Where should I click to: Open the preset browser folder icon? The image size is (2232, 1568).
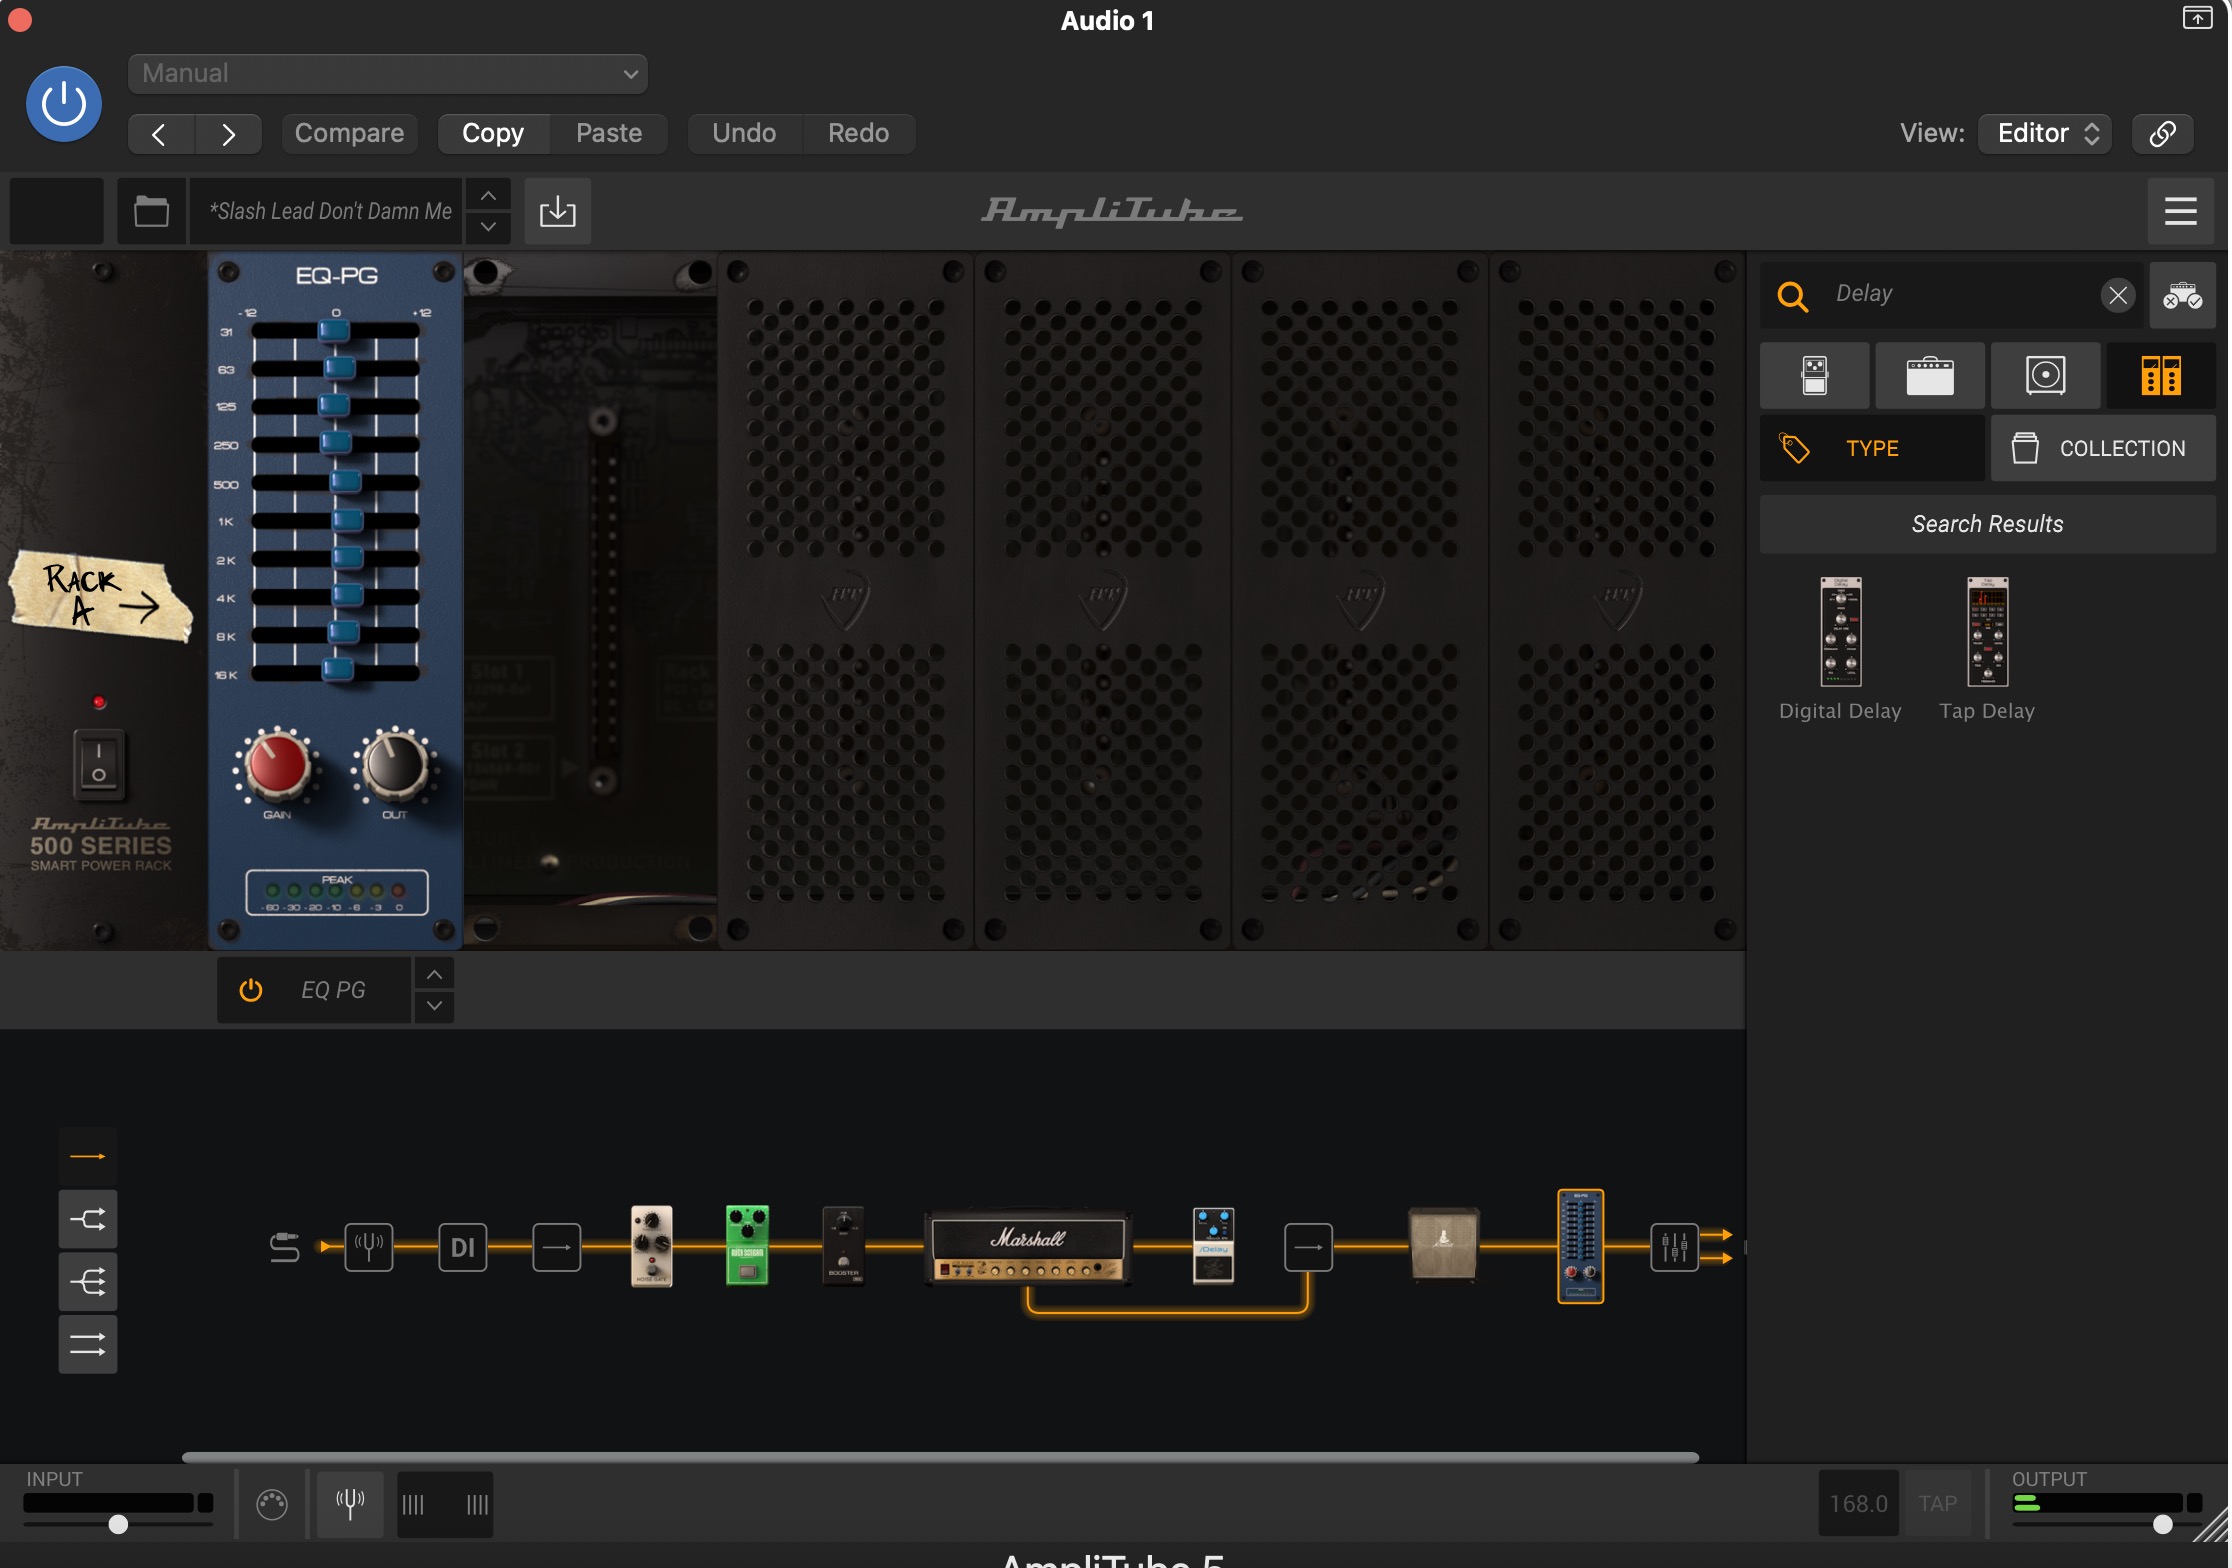(152, 211)
